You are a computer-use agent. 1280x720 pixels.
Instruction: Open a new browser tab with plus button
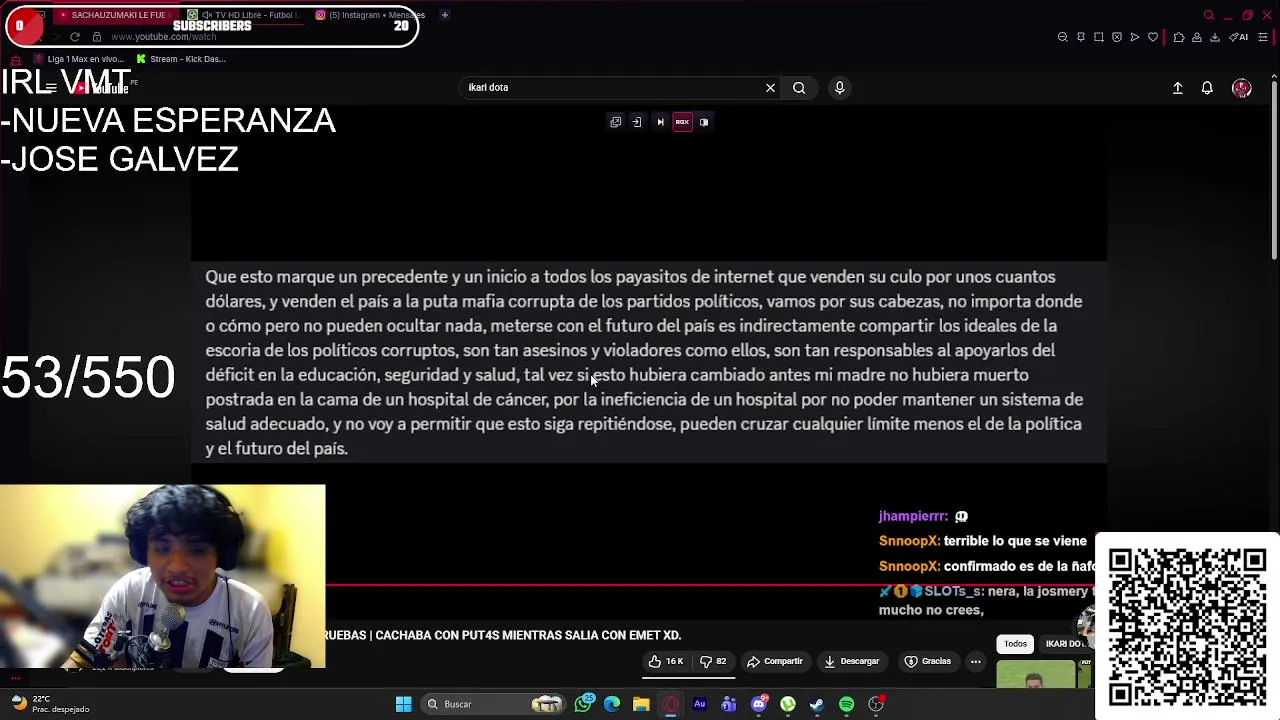[445, 15]
